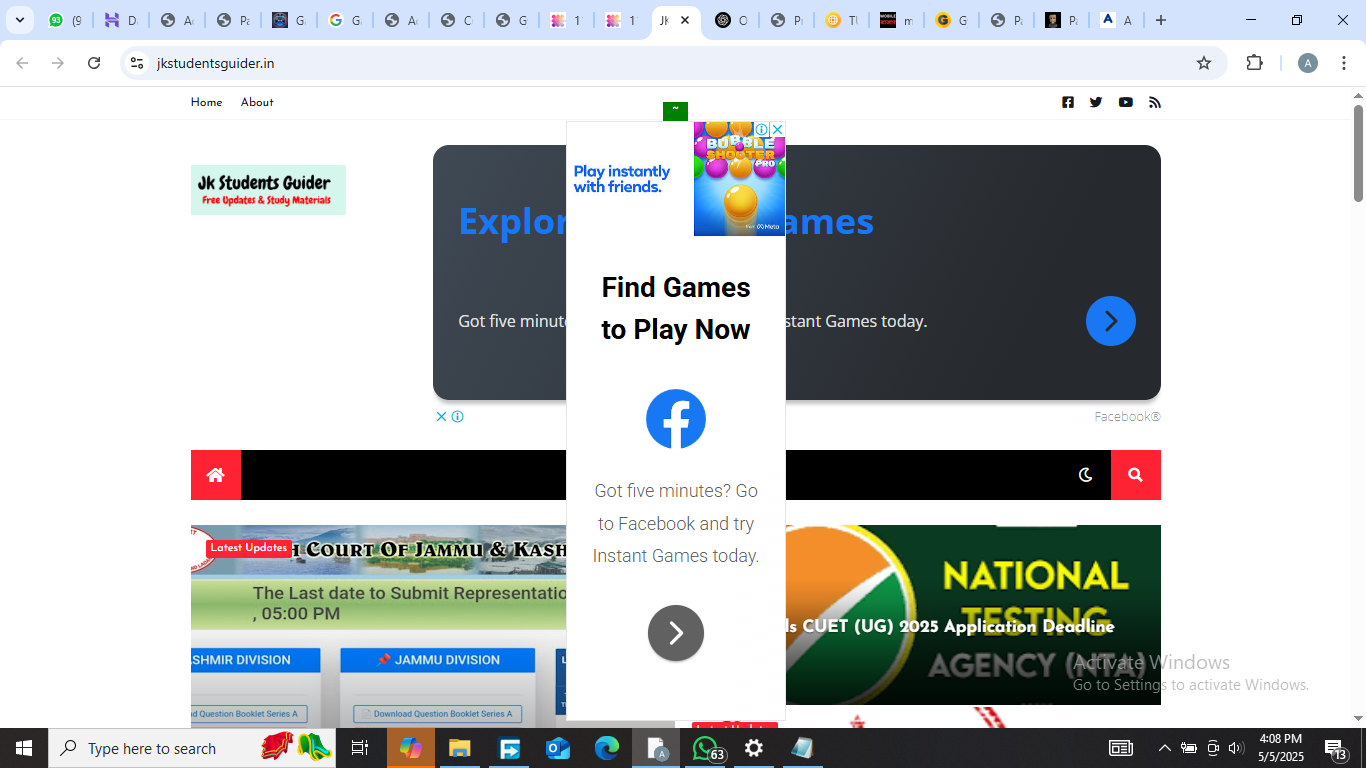Click the Latest Updates label
The width and height of the screenshot is (1366, 768).
(249, 548)
